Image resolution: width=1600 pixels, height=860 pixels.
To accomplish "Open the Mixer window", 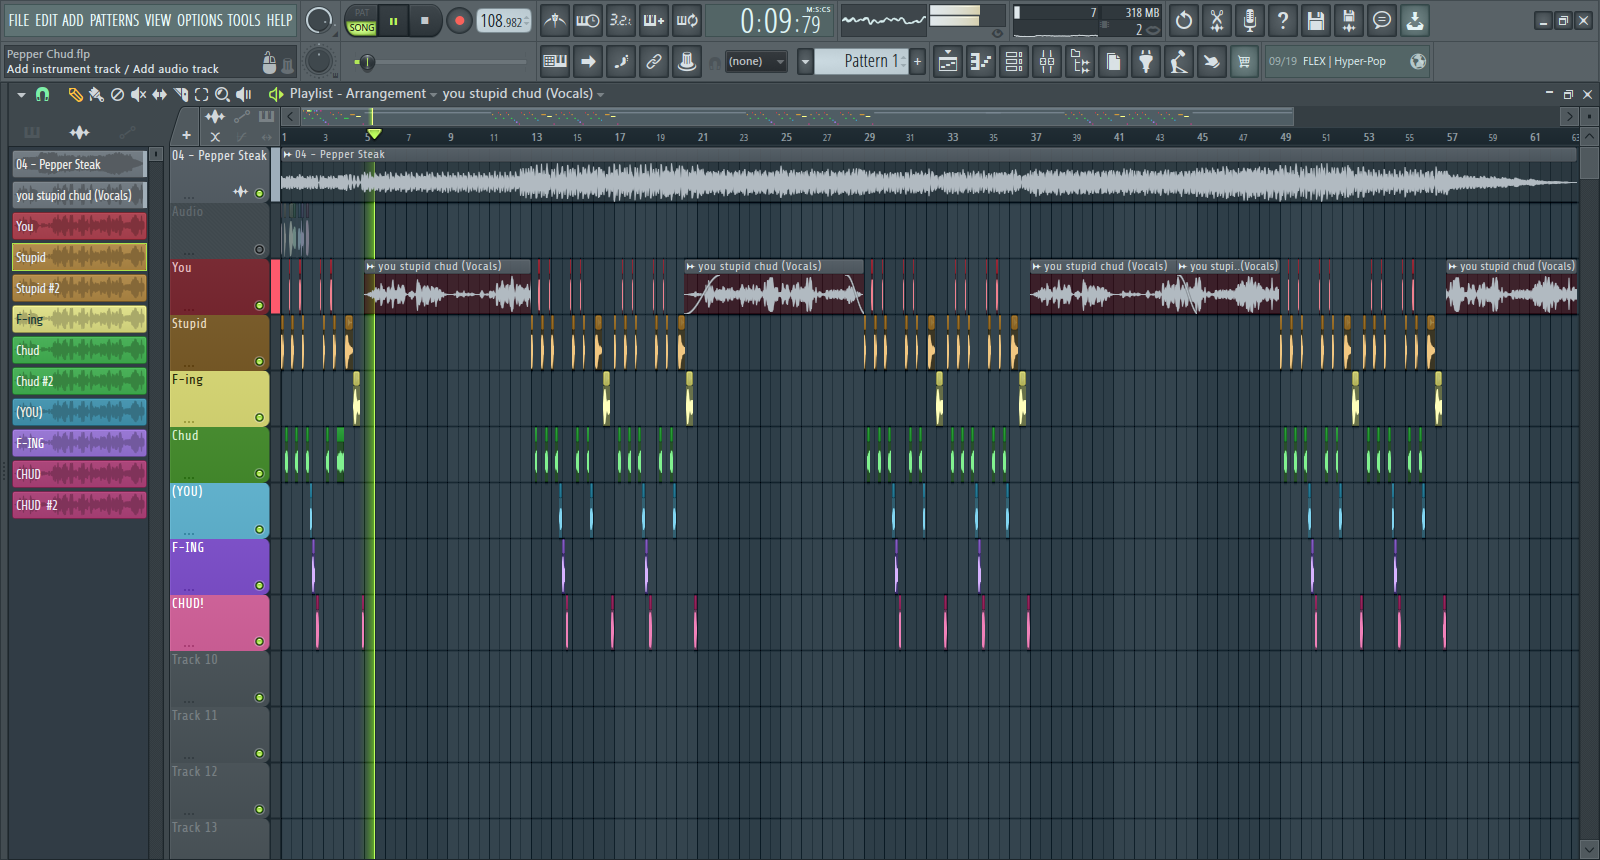I will [1047, 62].
